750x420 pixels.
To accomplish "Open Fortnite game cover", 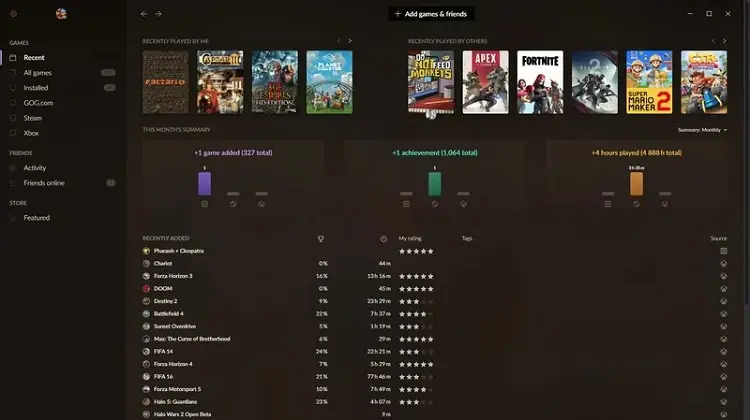I will (540, 82).
